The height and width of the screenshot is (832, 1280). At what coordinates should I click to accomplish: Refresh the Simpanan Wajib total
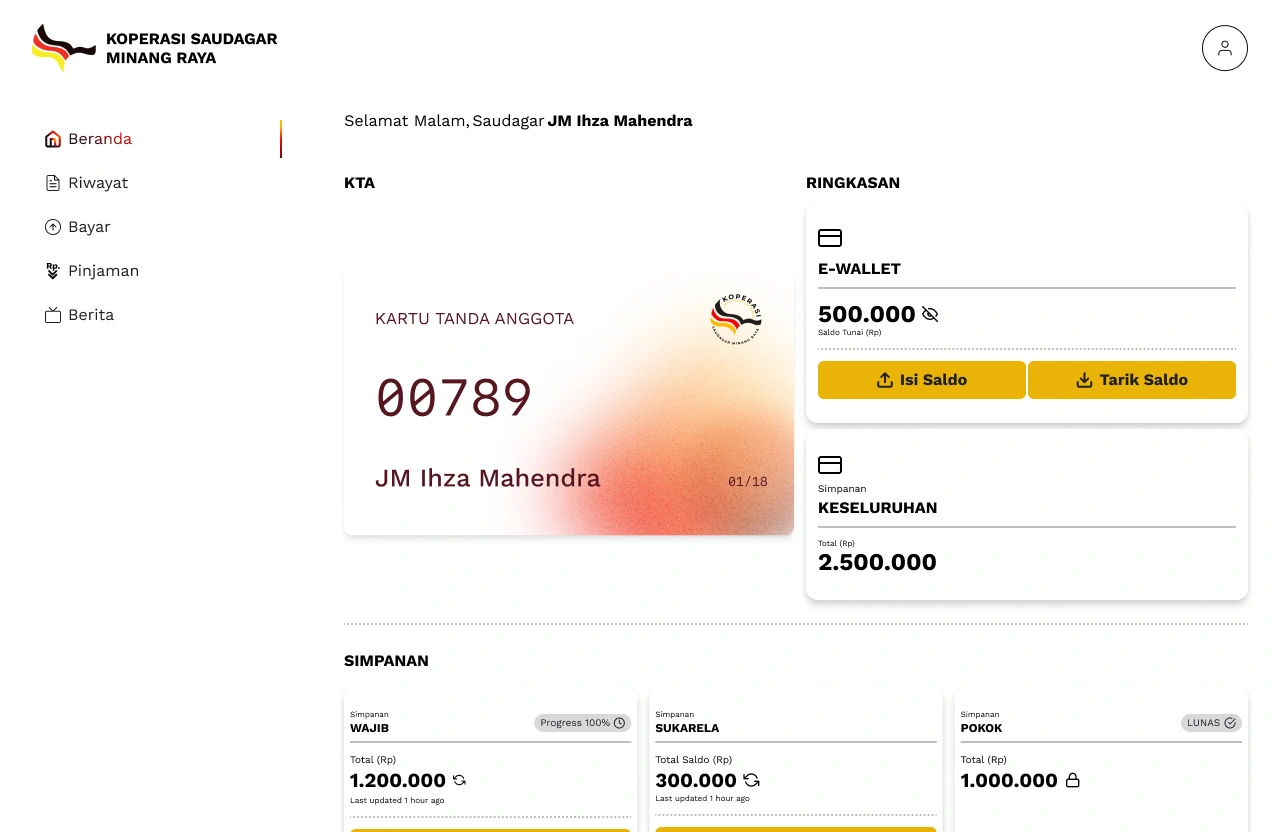point(459,780)
